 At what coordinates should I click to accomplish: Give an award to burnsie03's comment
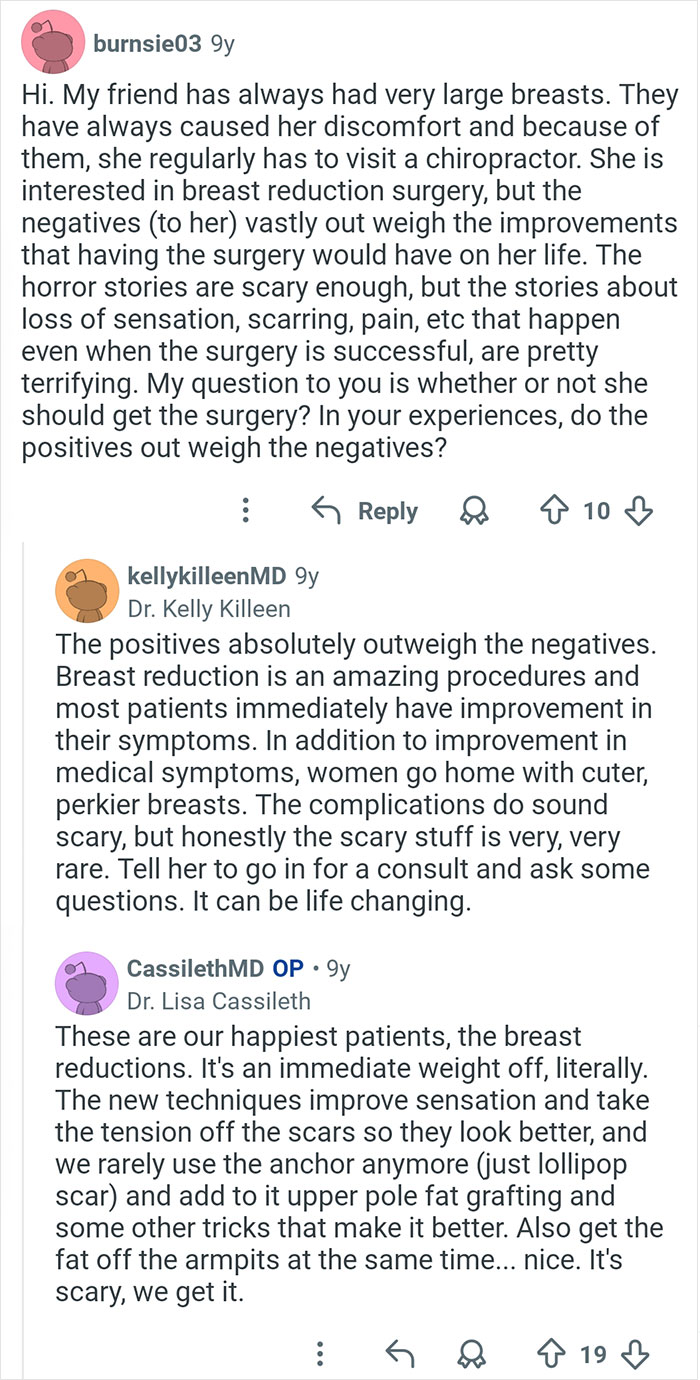(474, 511)
